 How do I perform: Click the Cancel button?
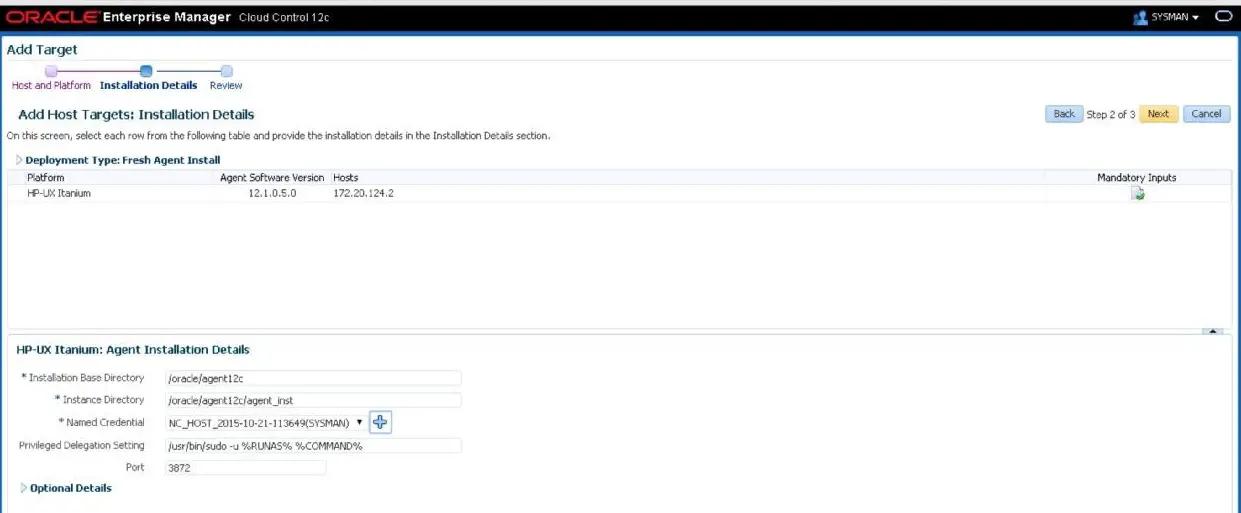point(1206,114)
